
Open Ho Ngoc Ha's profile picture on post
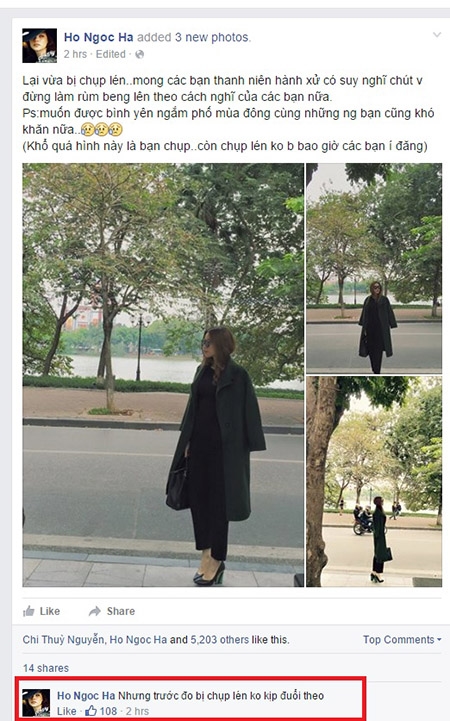pyautogui.click(x=40, y=46)
